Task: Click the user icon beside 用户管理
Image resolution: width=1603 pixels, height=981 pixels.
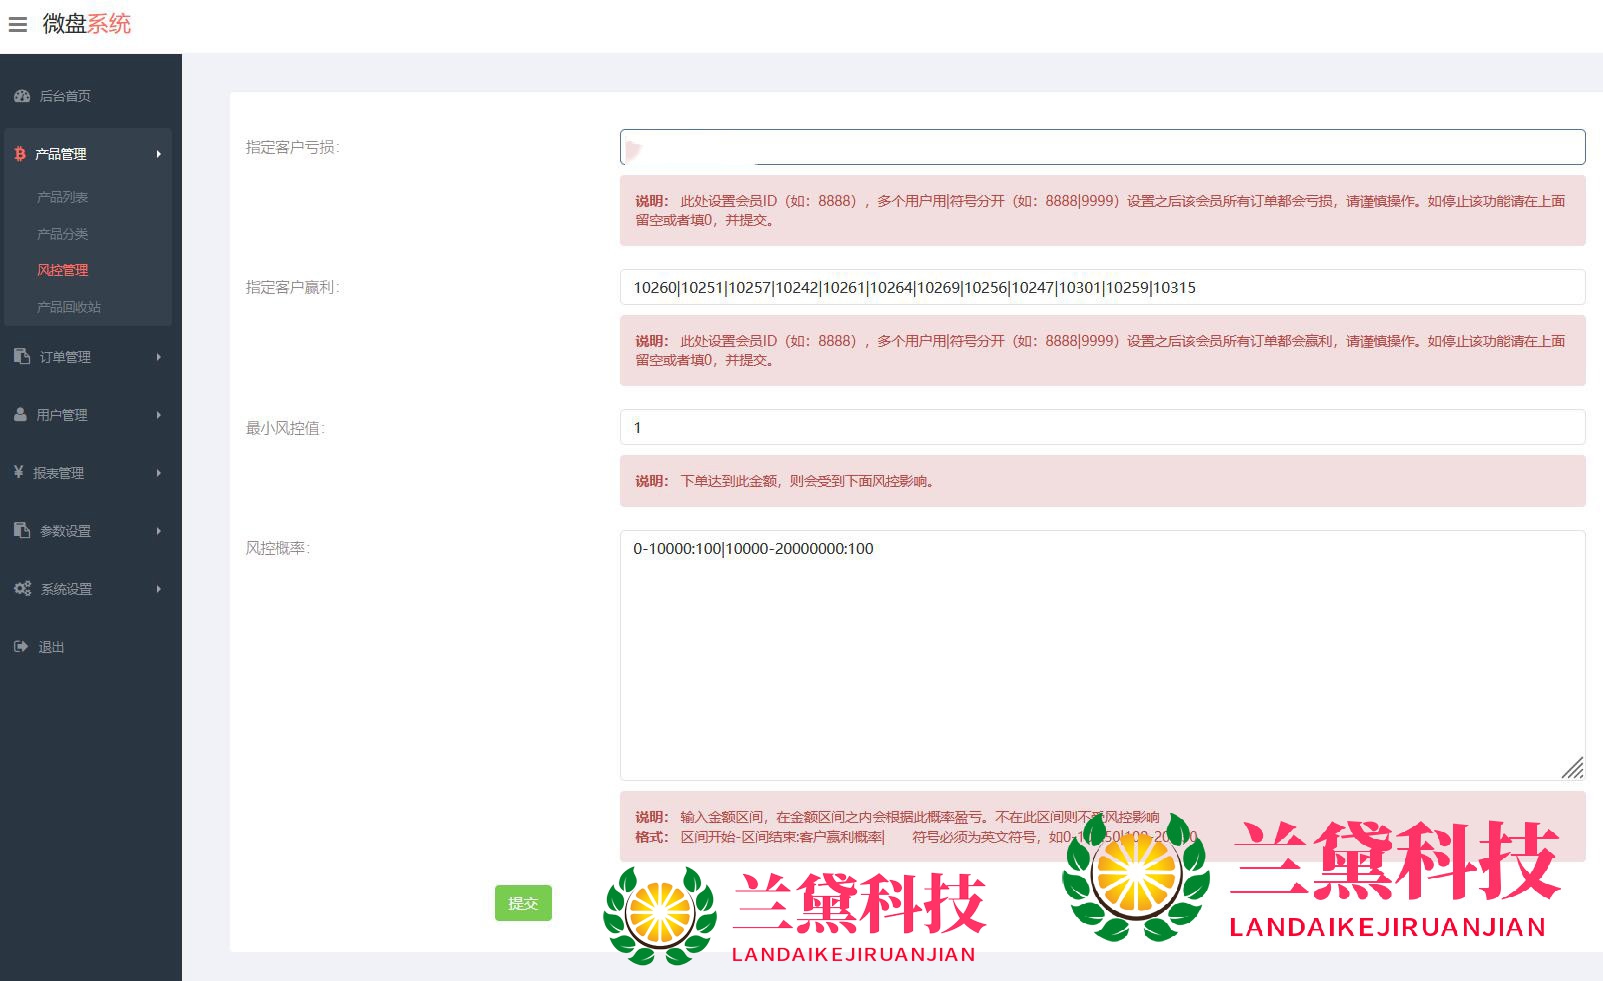Action: click(20, 415)
